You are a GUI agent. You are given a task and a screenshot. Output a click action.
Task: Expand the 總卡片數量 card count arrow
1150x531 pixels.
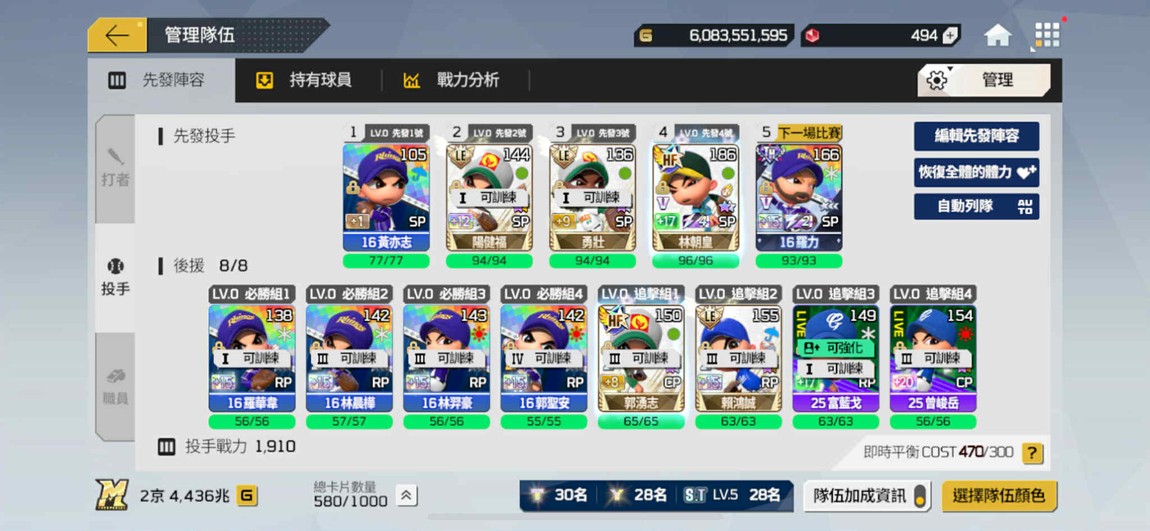407,496
